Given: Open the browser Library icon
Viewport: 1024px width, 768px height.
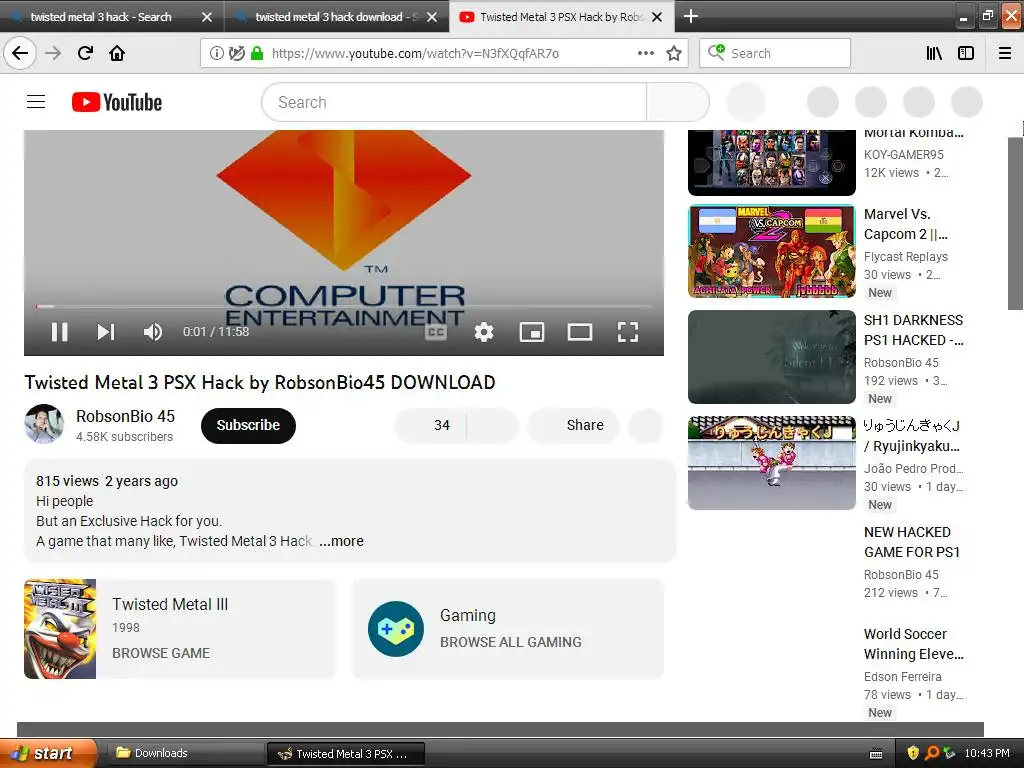Looking at the screenshot, I should 934,53.
